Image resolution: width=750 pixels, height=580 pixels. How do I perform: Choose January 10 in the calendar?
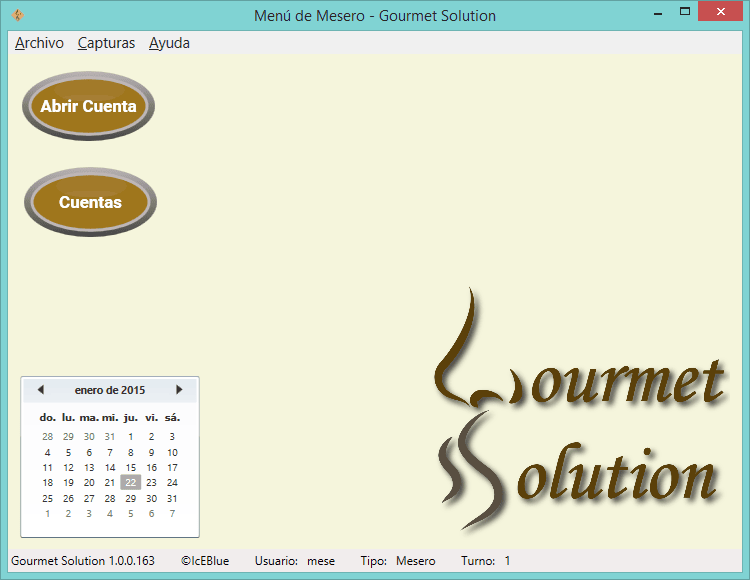(x=172, y=452)
